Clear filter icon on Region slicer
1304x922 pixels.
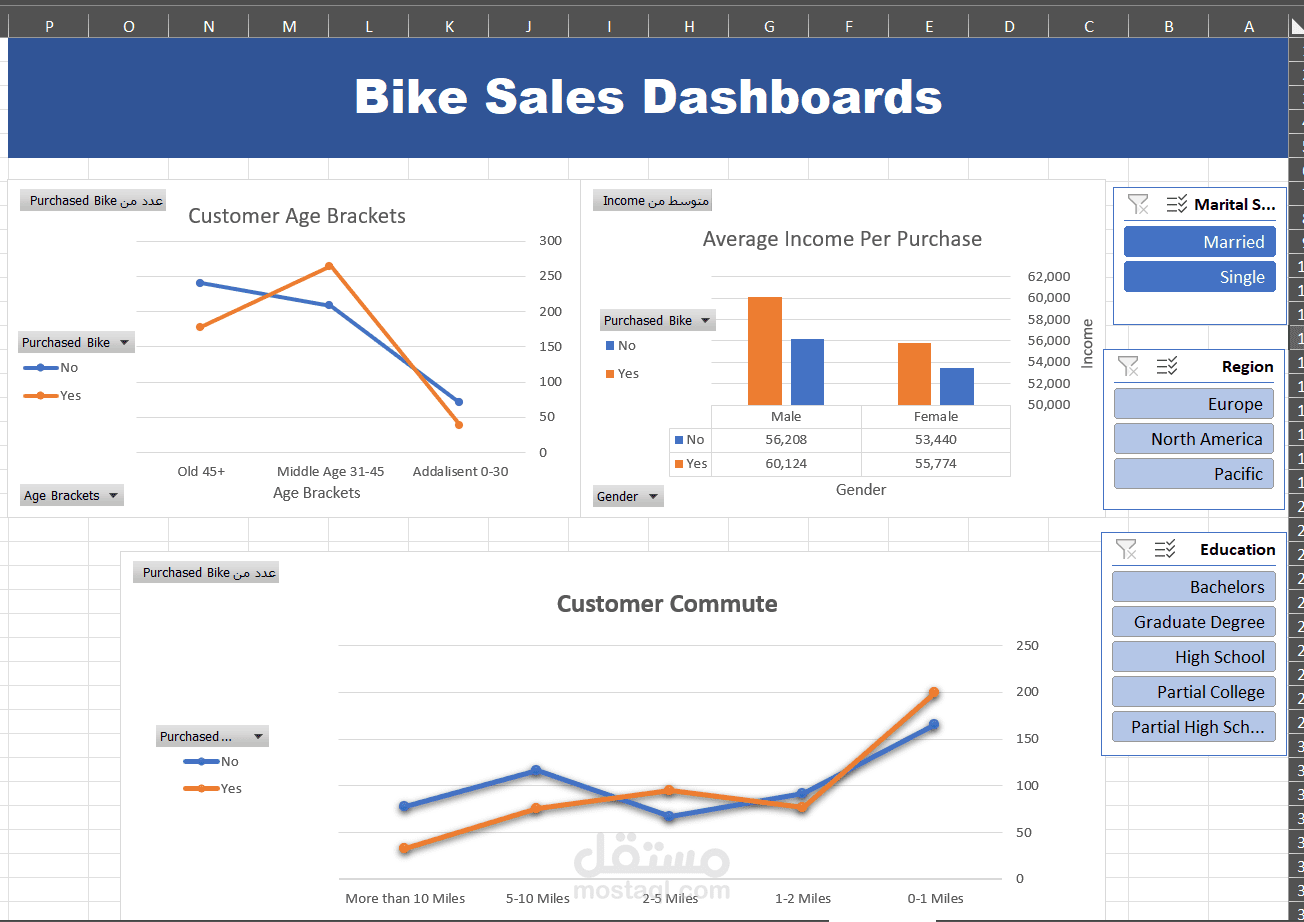(x=1128, y=366)
